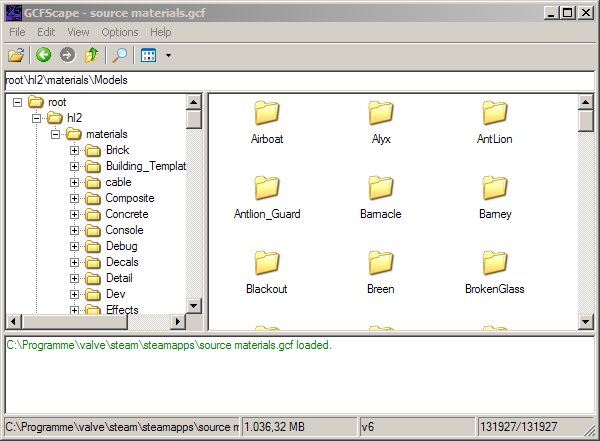Viewport: 600px width, 441px height.
Task: Click file list scroll up arrow
Action: (586, 102)
